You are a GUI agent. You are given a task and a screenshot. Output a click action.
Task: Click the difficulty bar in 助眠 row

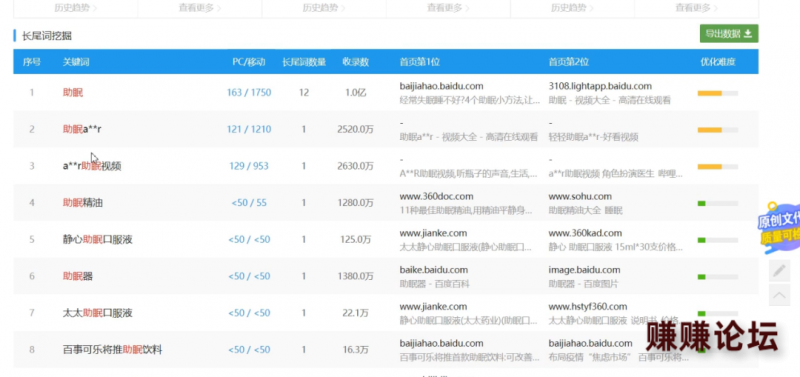point(717,93)
